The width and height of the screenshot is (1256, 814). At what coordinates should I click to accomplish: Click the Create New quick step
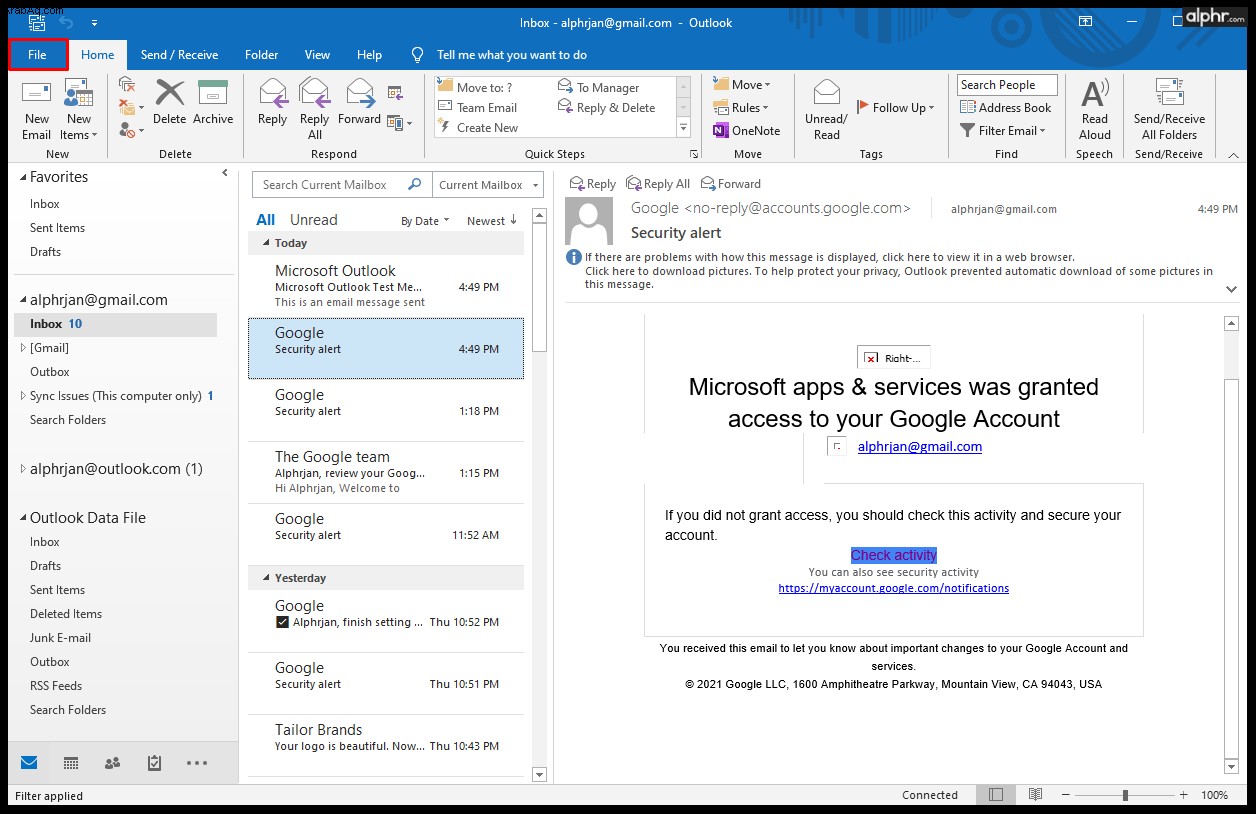click(478, 128)
